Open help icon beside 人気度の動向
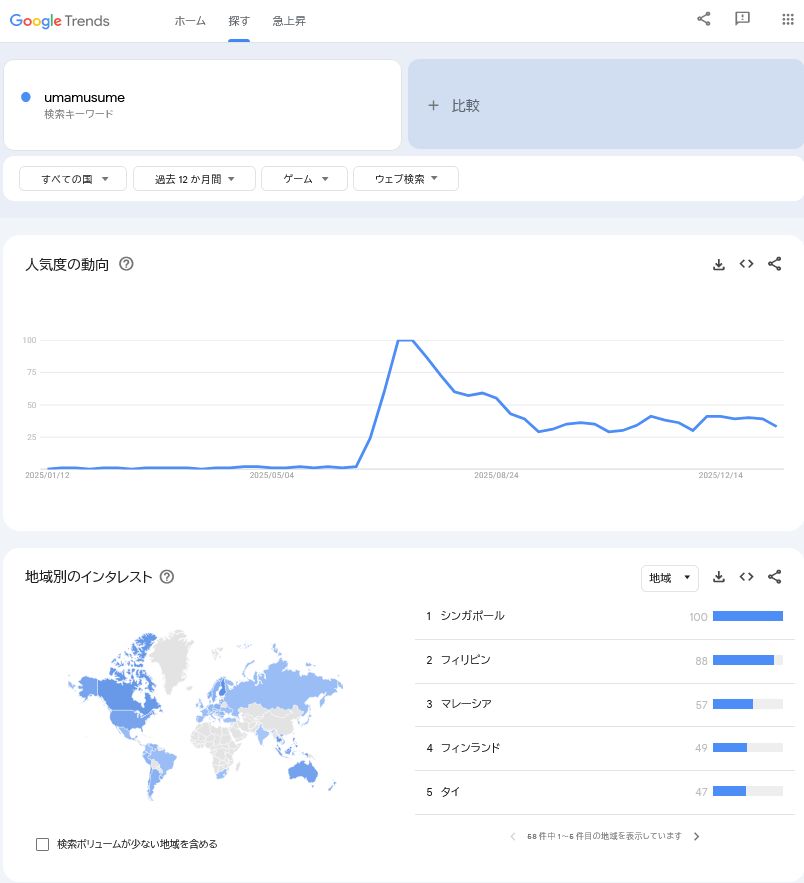The height and width of the screenshot is (883, 804). (x=126, y=264)
